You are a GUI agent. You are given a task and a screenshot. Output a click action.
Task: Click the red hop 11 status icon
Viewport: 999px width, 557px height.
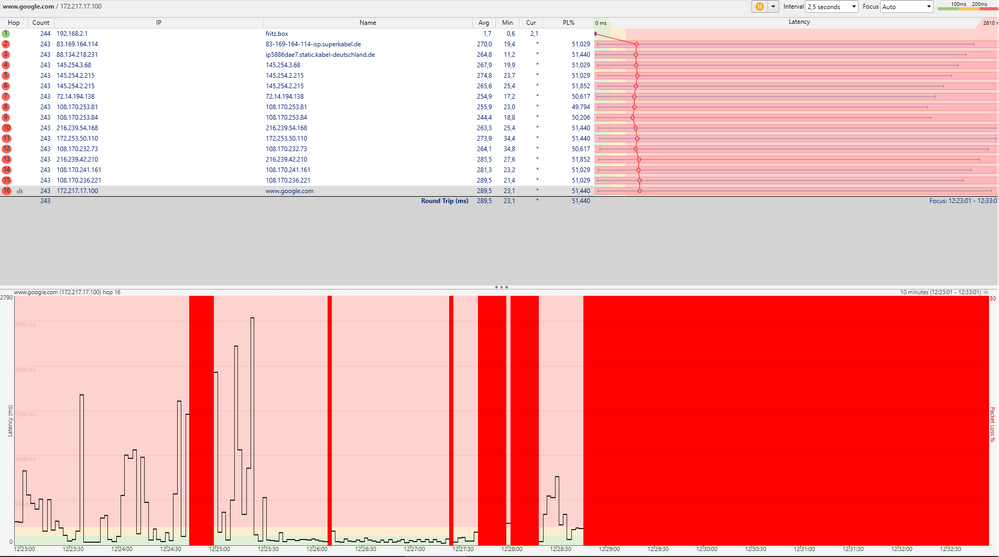pyautogui.click(x=6, y=138)
